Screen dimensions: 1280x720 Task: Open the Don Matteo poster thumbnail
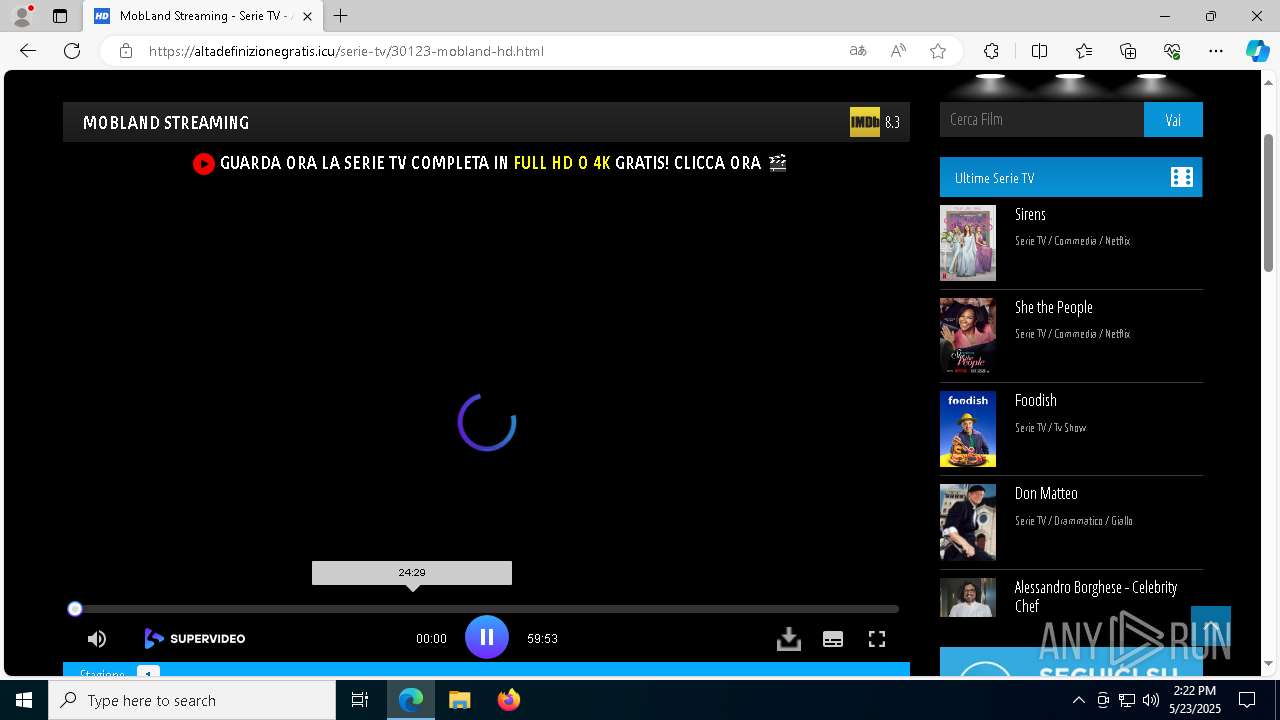968,522
